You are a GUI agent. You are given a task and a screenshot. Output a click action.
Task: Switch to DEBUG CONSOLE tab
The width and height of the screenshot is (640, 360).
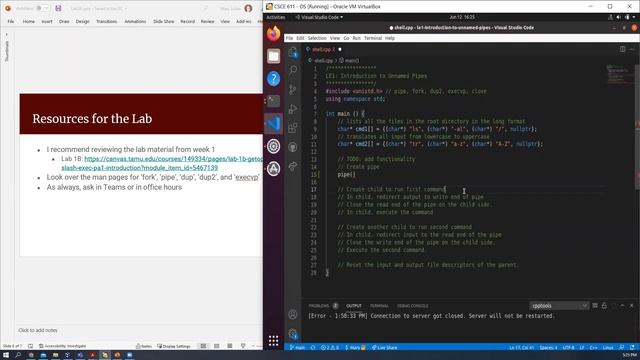click(x=413, y=306)
